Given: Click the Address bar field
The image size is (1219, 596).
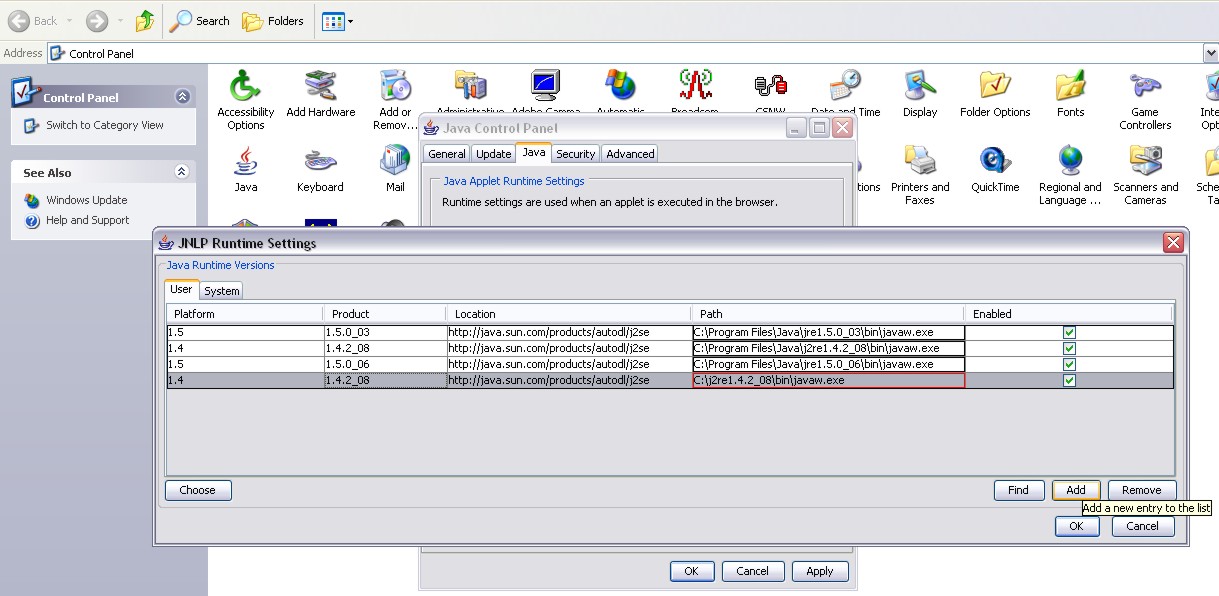Looking at the screenshot, I should [x=625, y=53].
